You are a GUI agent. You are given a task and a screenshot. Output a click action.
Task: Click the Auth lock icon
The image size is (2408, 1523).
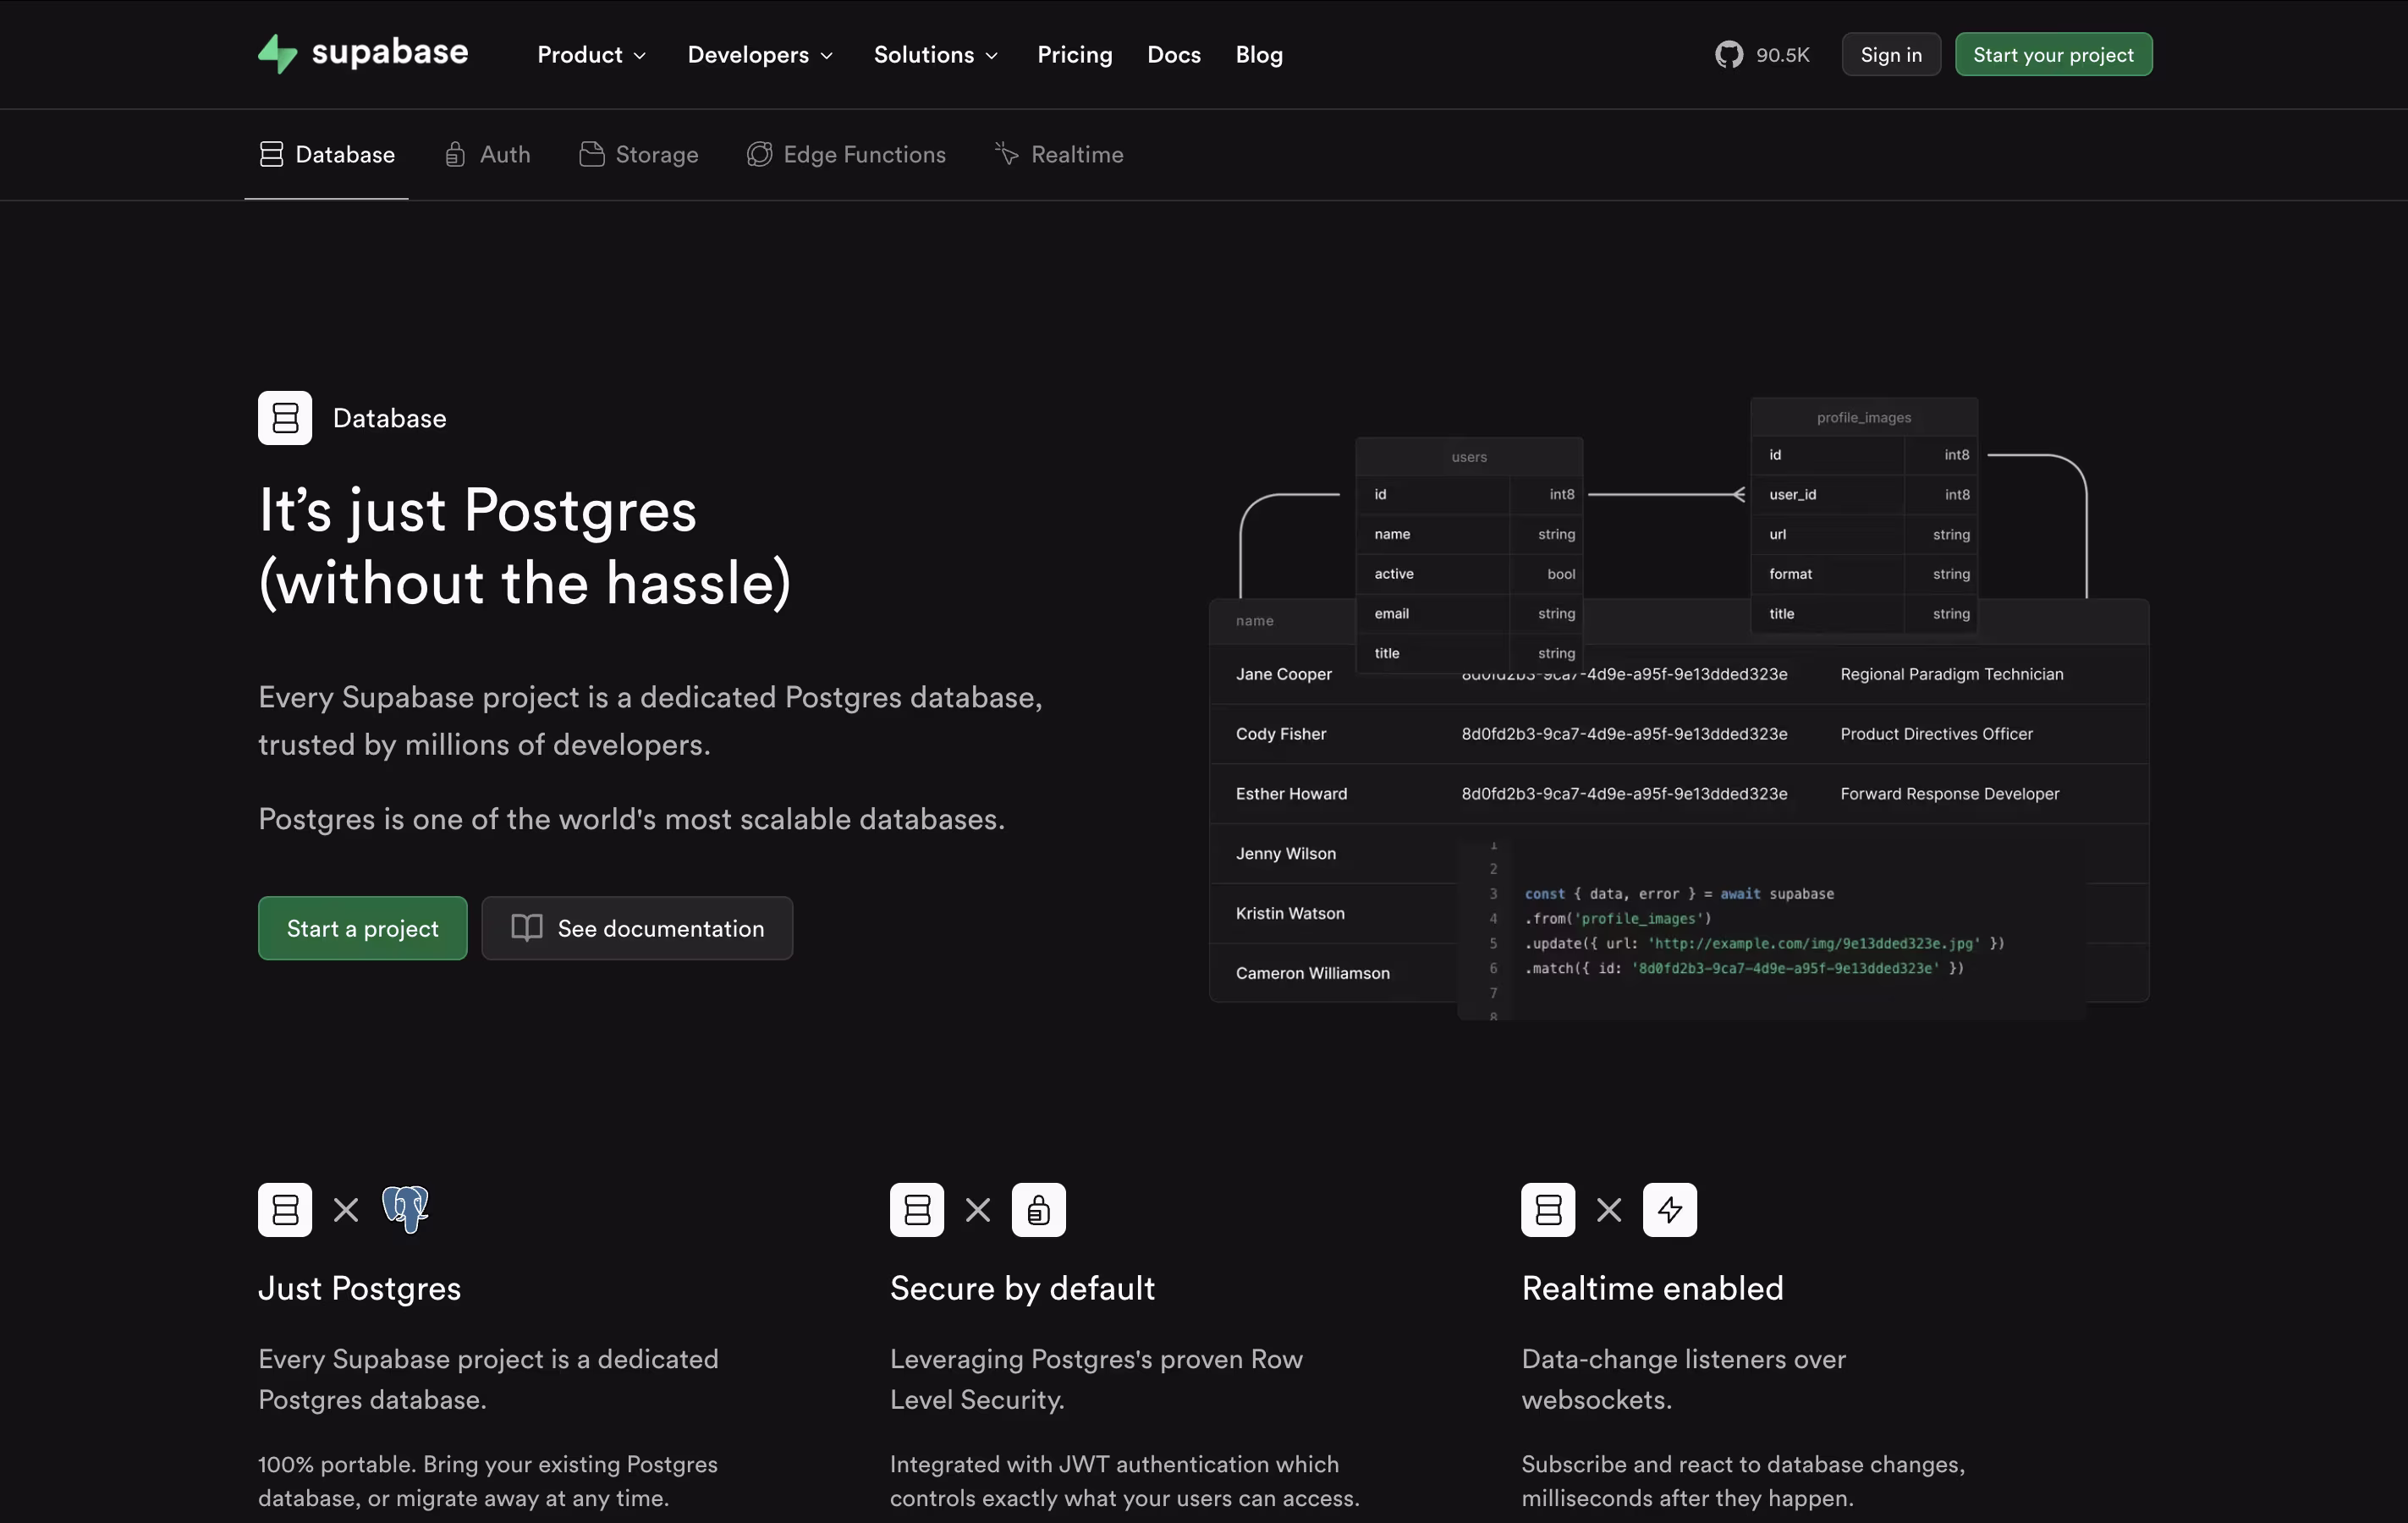[x=455, y=154]
